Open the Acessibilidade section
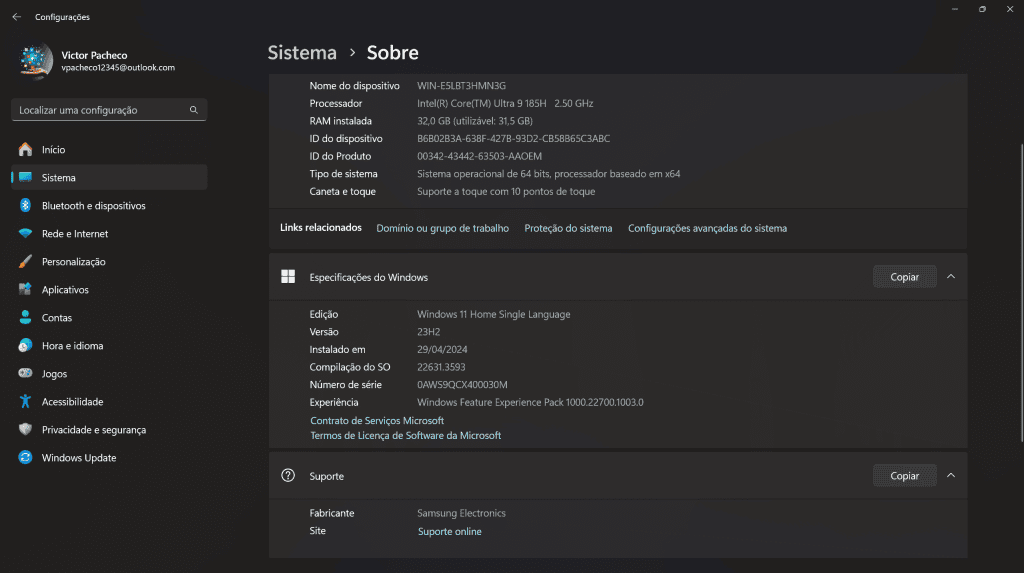The width and height of the screenshot is (1024, 573). [109, 401]
